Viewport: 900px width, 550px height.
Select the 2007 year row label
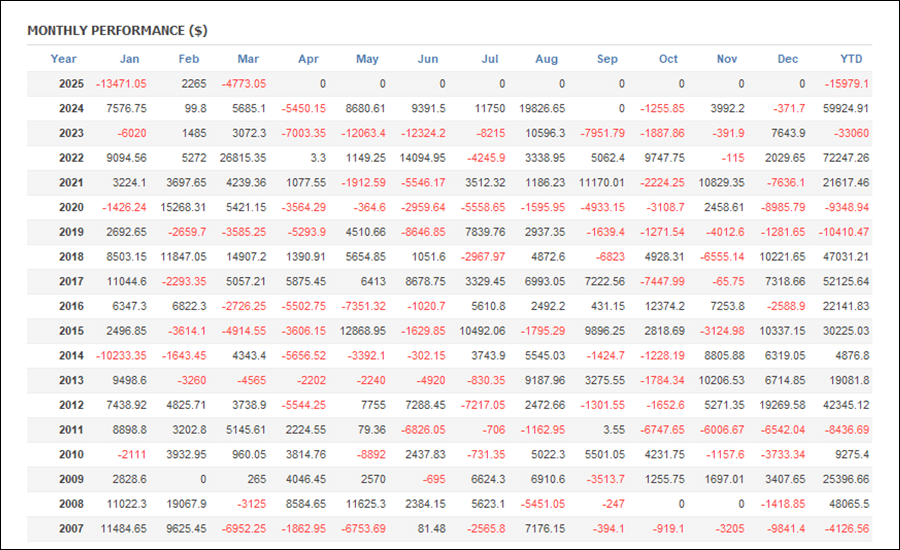click(71, 529)
